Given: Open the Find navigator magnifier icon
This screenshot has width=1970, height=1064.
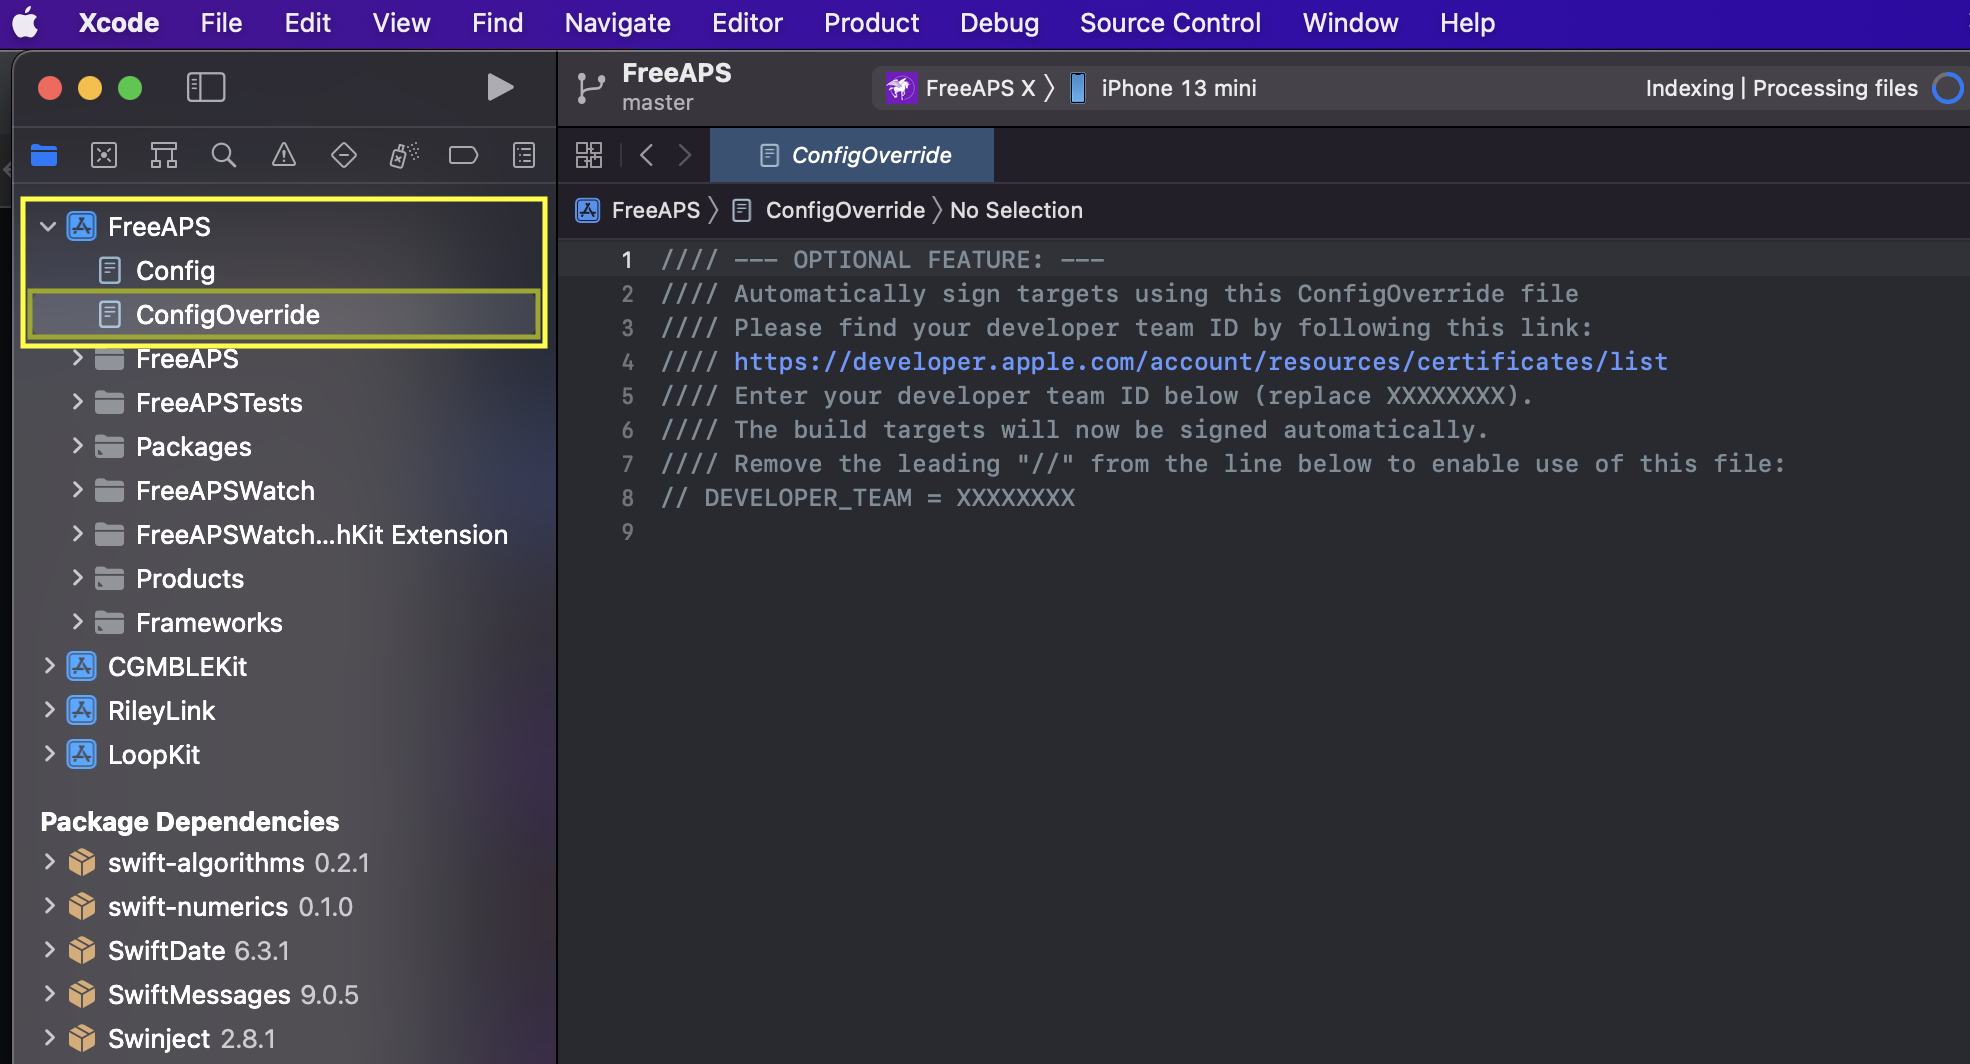Looking at the screenshot, I should click(224, 155).
